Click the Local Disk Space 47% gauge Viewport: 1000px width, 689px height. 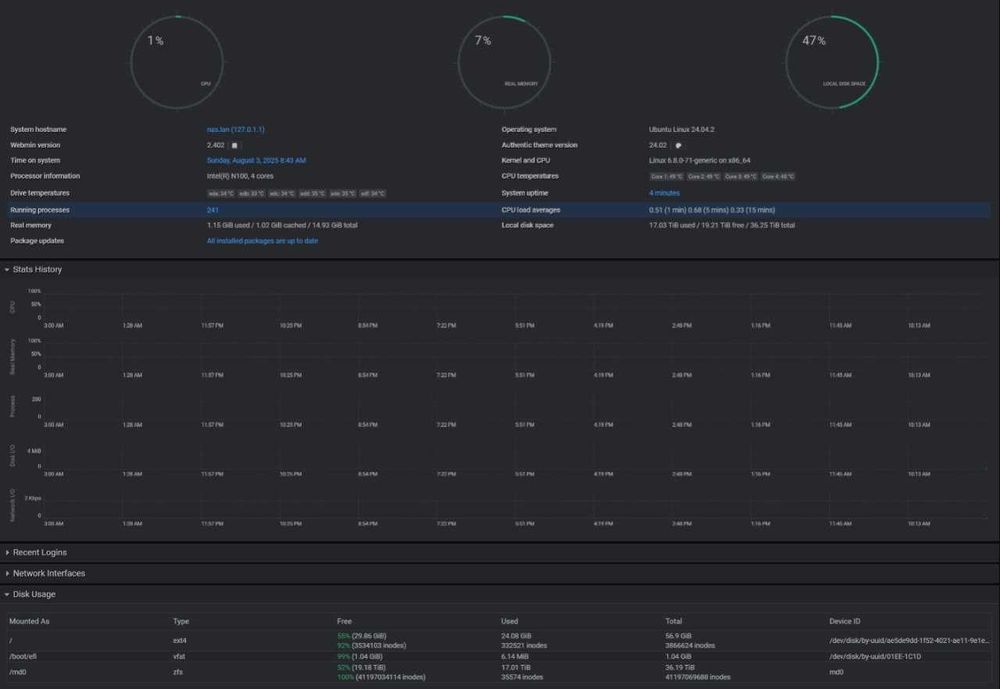click(832, 62)
